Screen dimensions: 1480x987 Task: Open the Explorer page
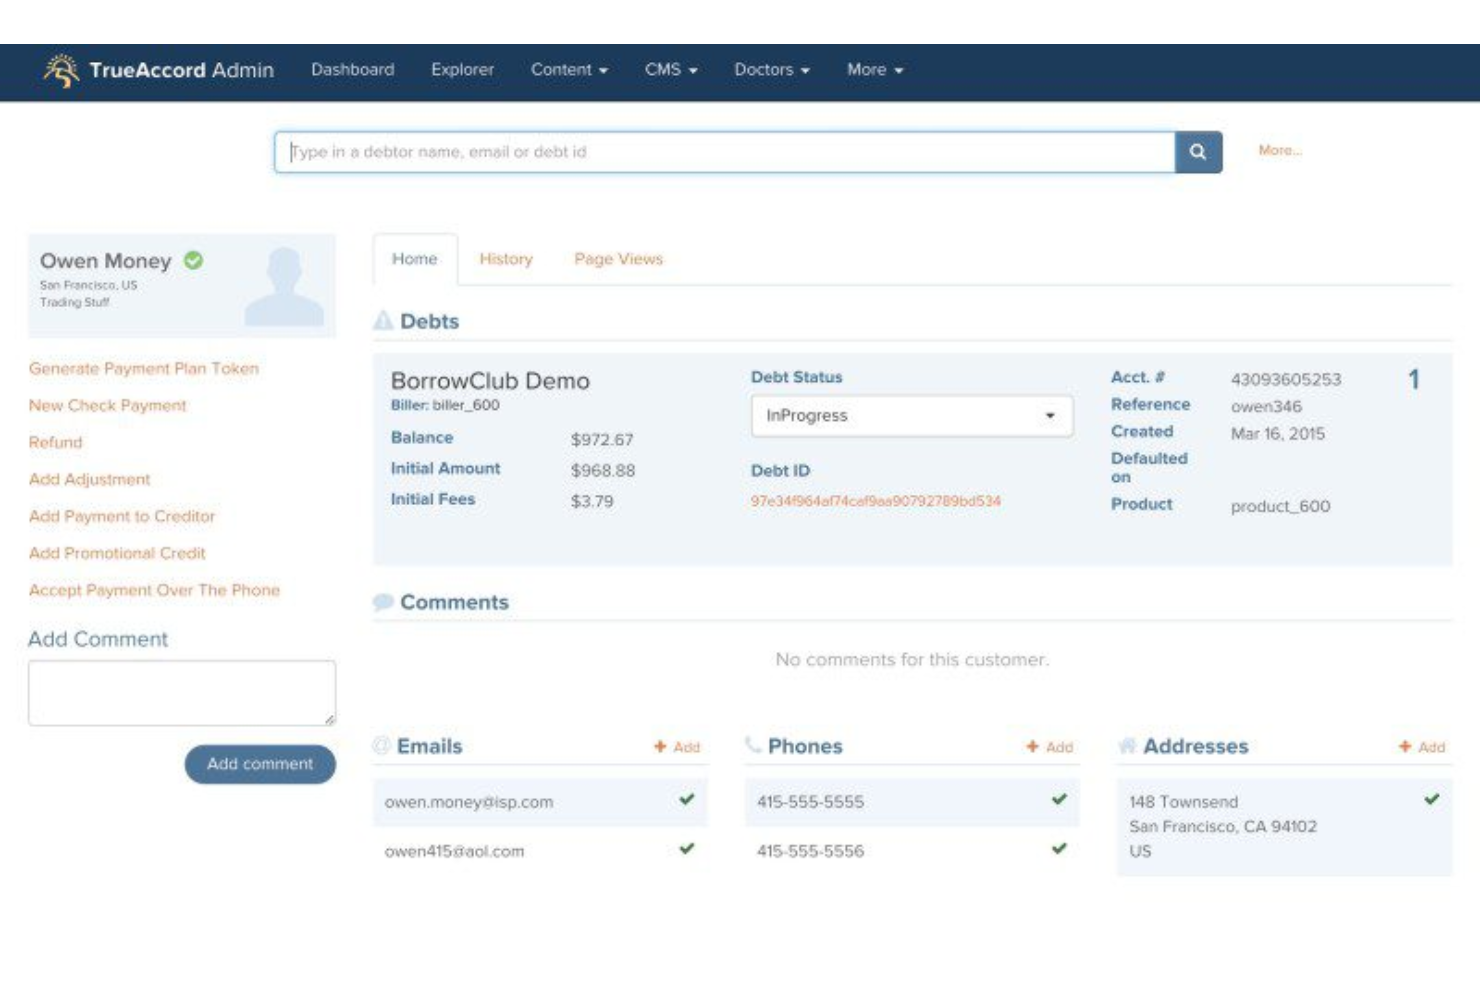click(462, 70)
